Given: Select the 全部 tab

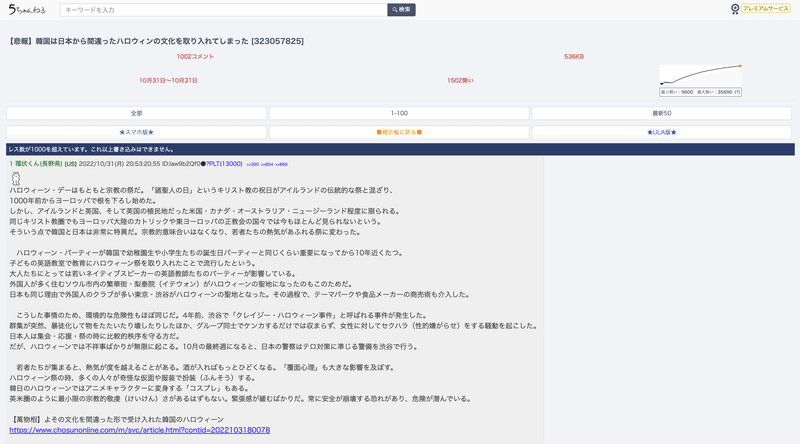Looking at the screenshot, I should 136,113.
